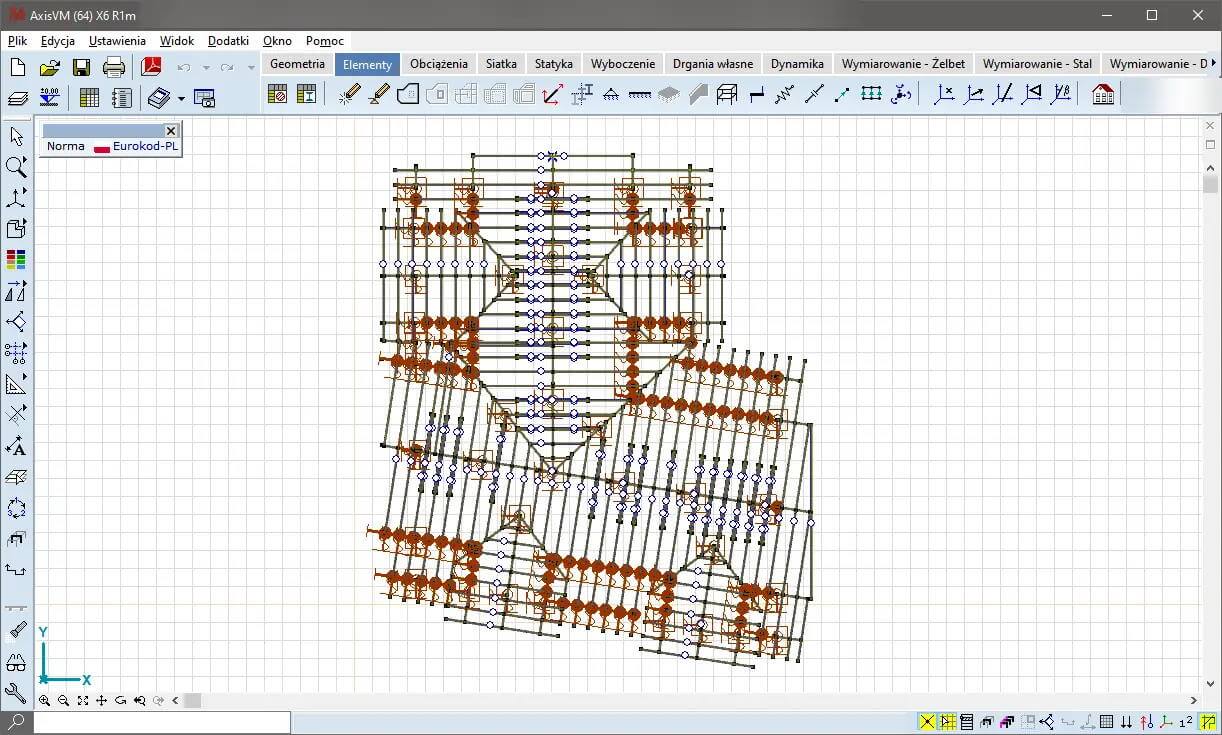Image resolution: width=1222 pixels, height=735 pixels.
Task: Expand the layers book dropdown arrow
Action: click(181, 98)
